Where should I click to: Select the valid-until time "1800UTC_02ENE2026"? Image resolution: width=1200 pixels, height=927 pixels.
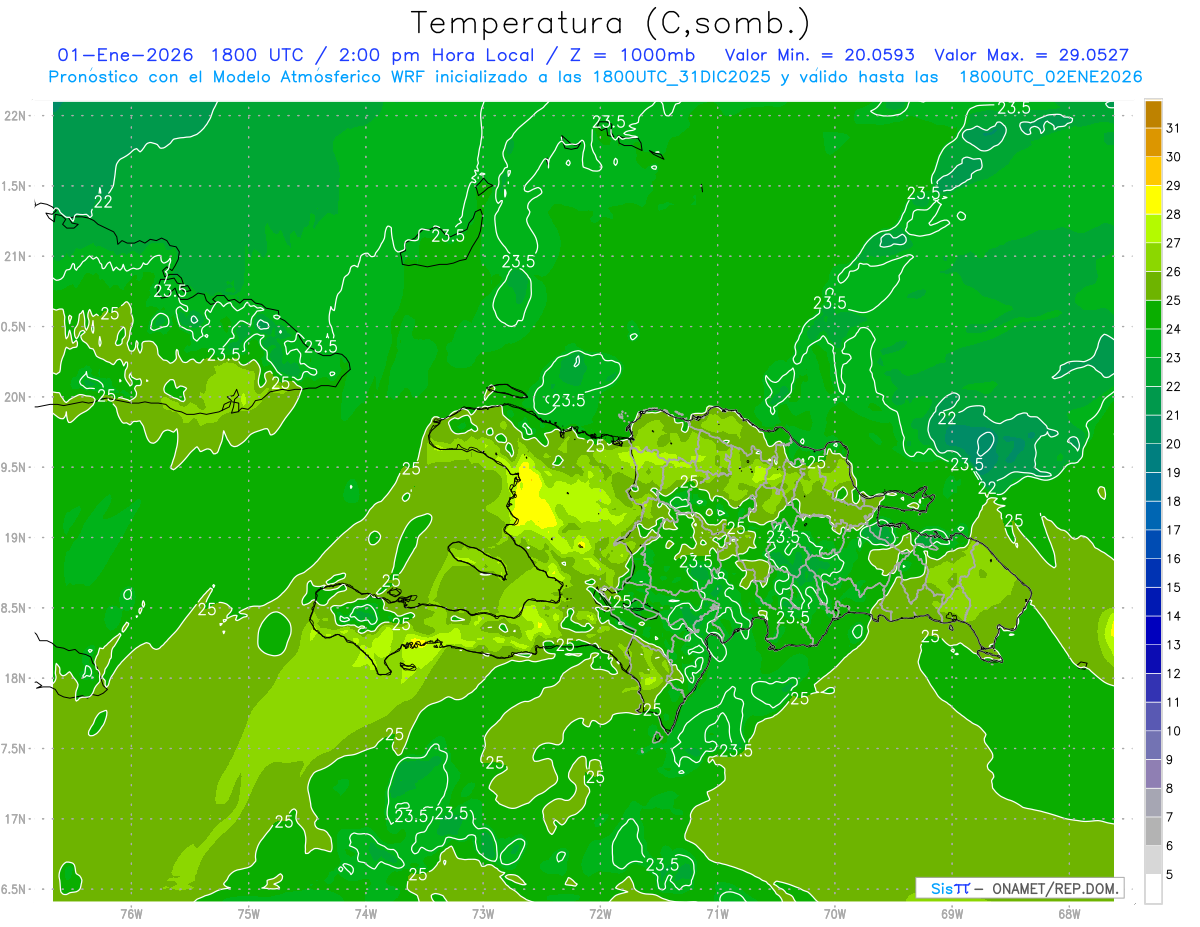click(1049, 76)
